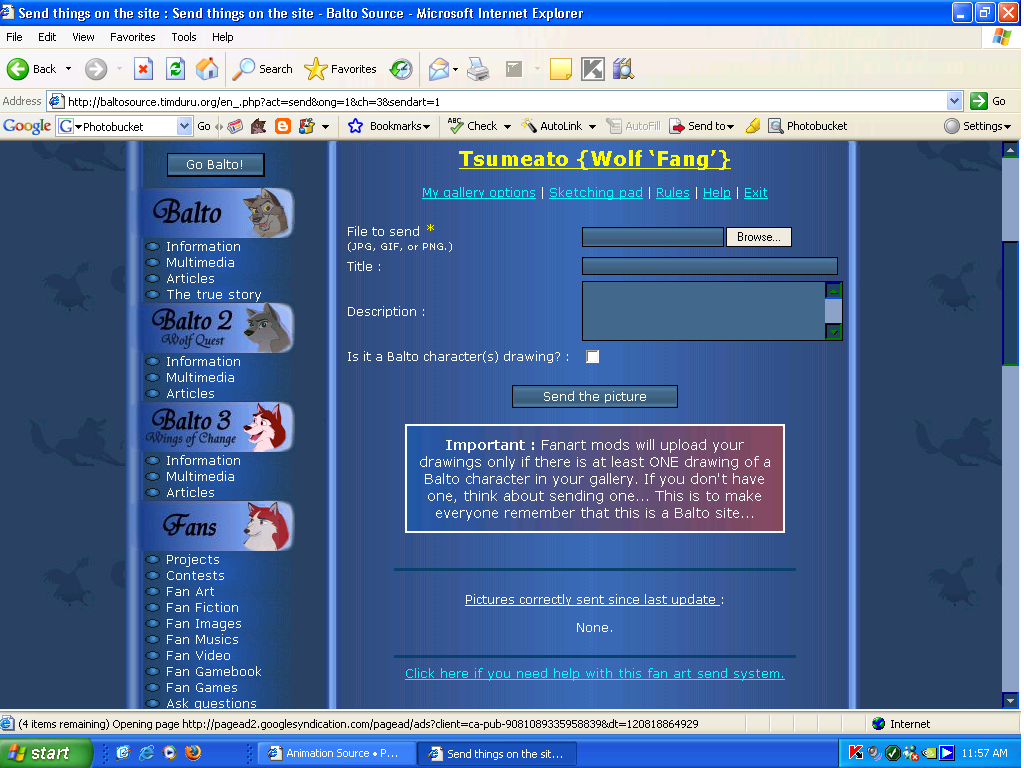Click the Mail envelope toolbar icon

[439, 69]
